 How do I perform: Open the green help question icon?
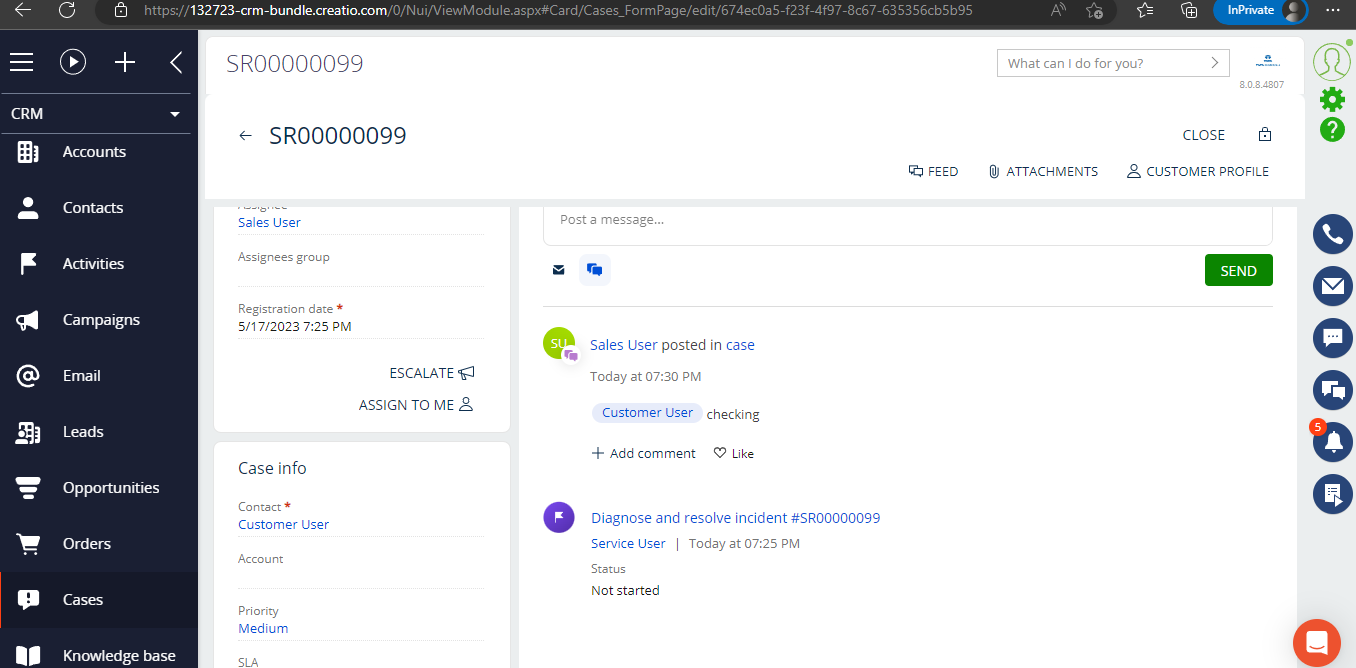coord(1332,129)
